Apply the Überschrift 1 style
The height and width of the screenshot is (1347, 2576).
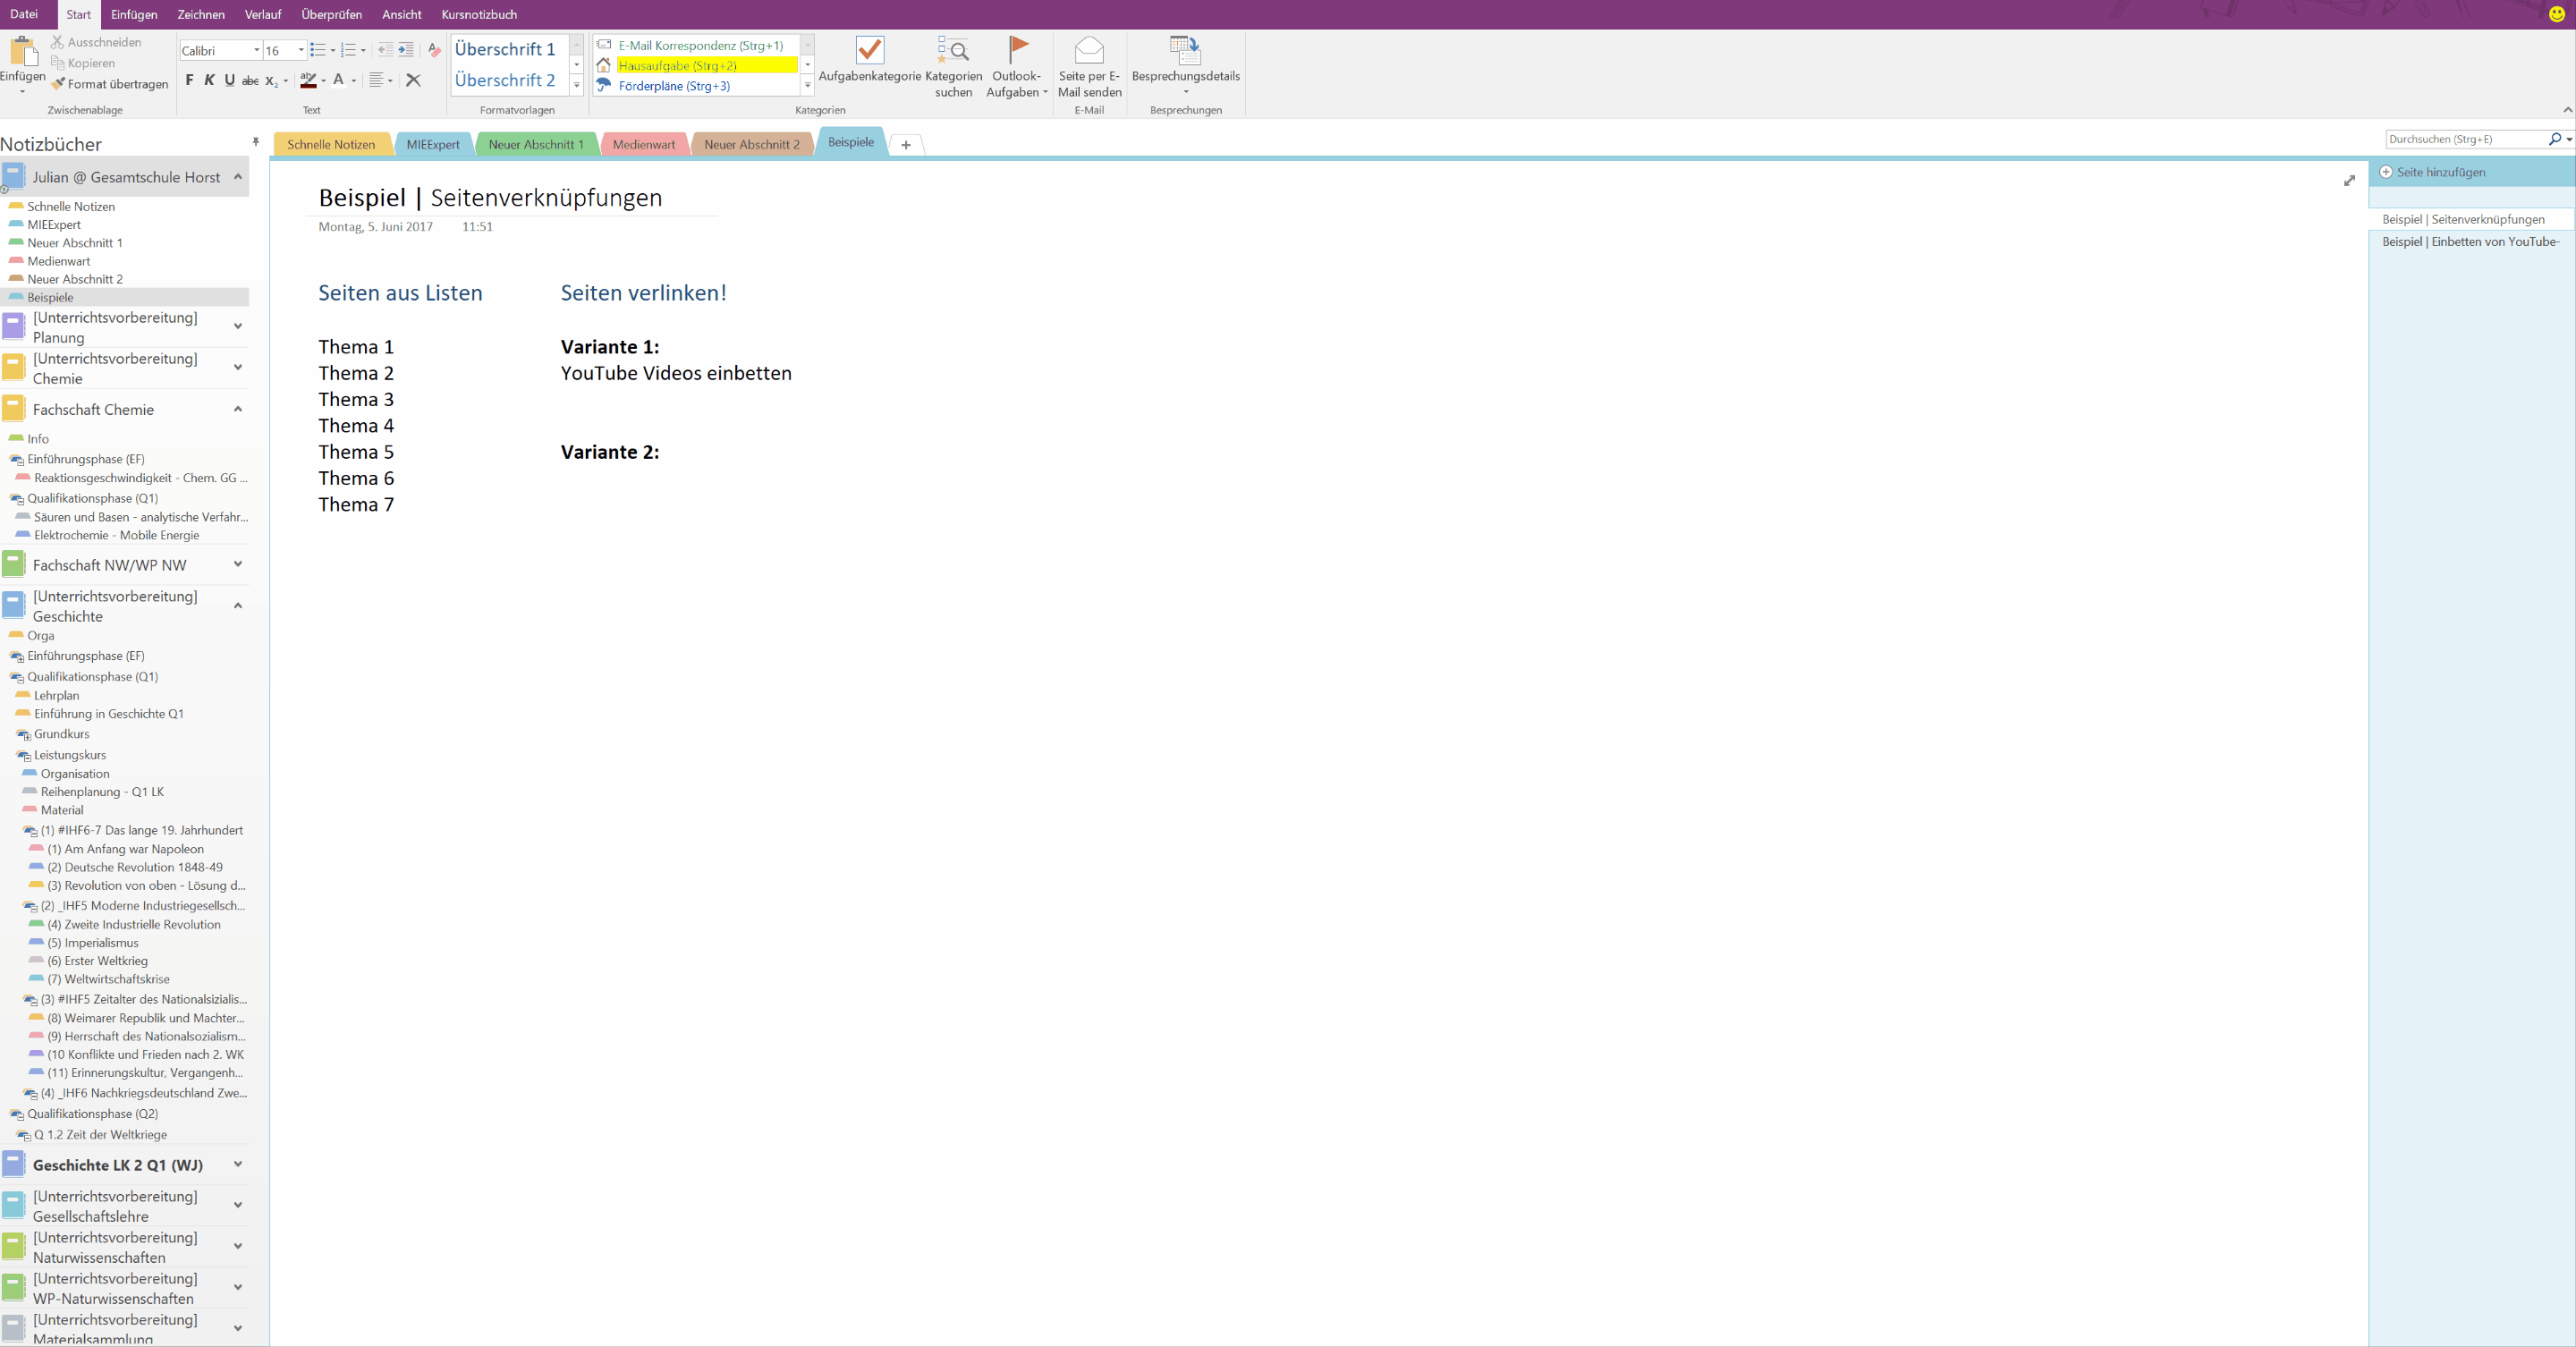click(x=505, y=49)
